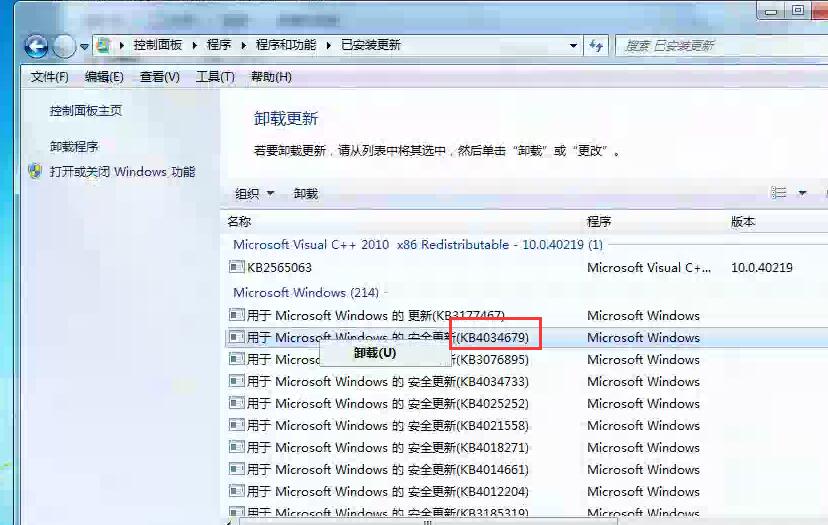Open 打开或关闭 Windows 功能 link

[122, 172]
